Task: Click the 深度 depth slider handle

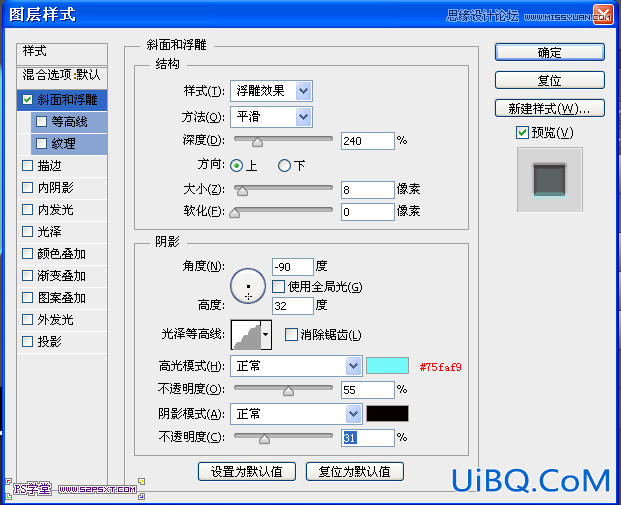Action: tap(257, 141)
